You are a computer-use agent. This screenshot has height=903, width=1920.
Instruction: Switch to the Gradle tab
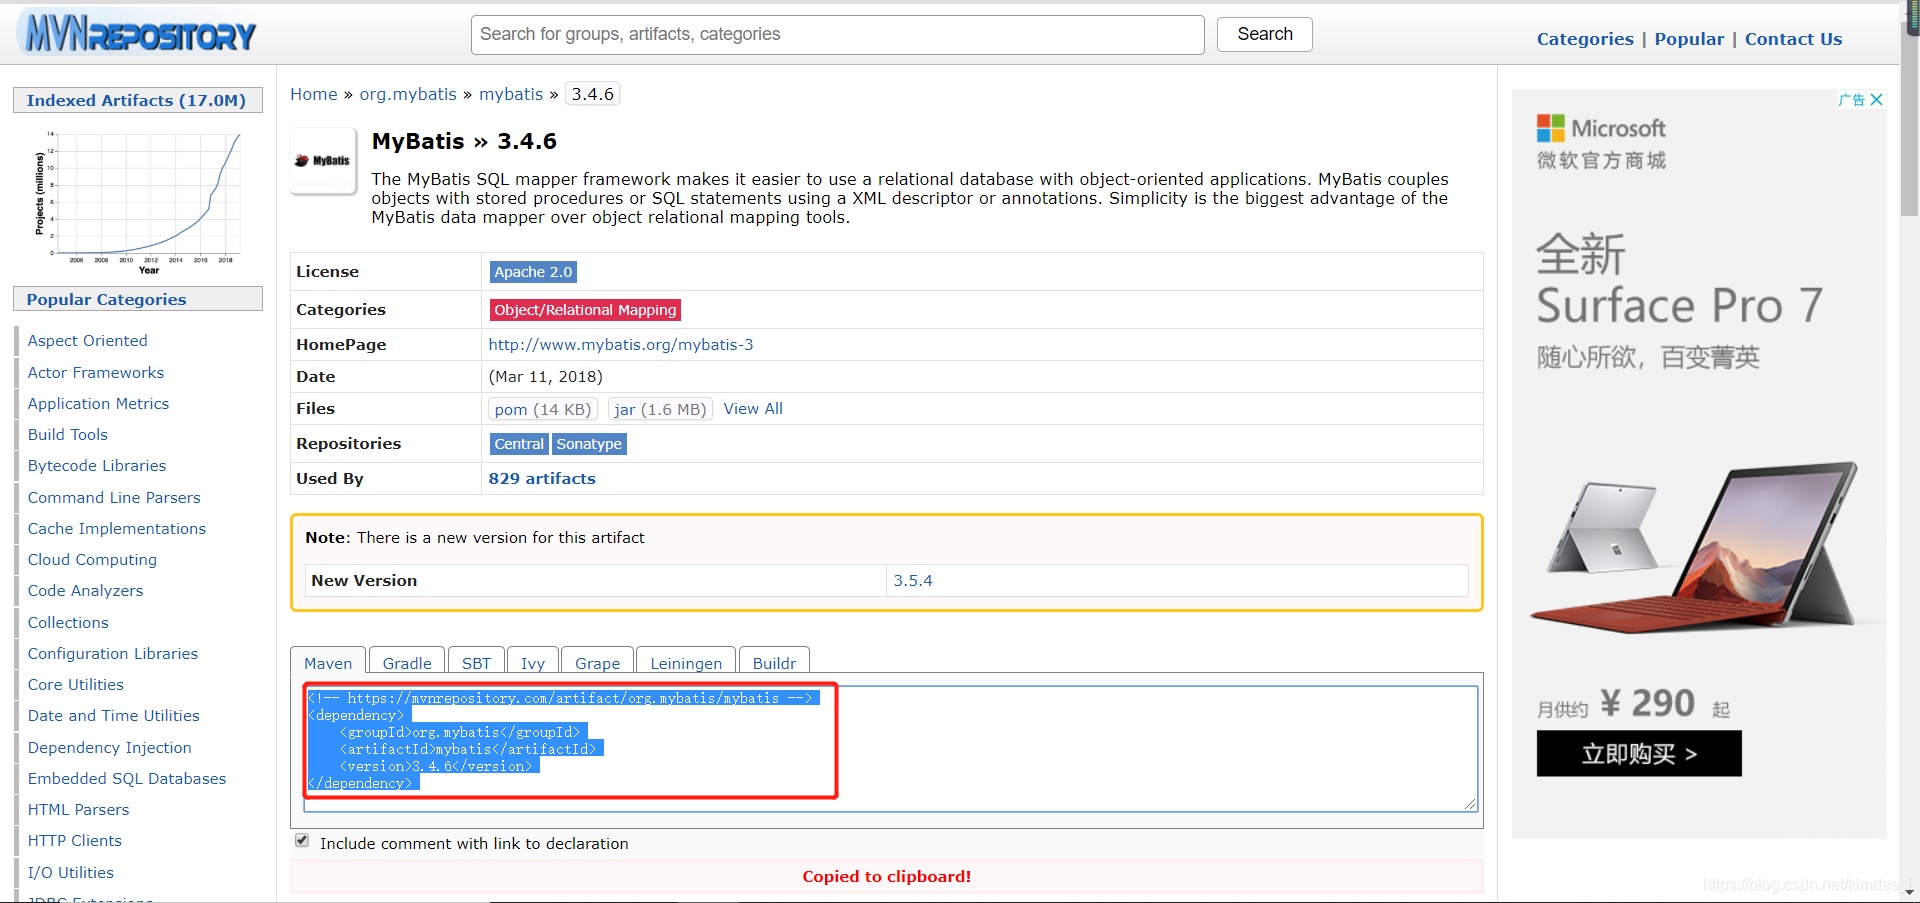(407, 662)
